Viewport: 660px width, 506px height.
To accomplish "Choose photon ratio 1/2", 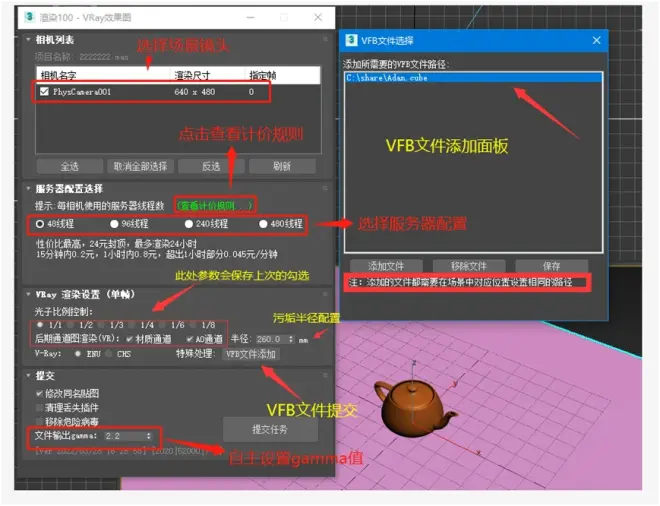I will point(71,325).
